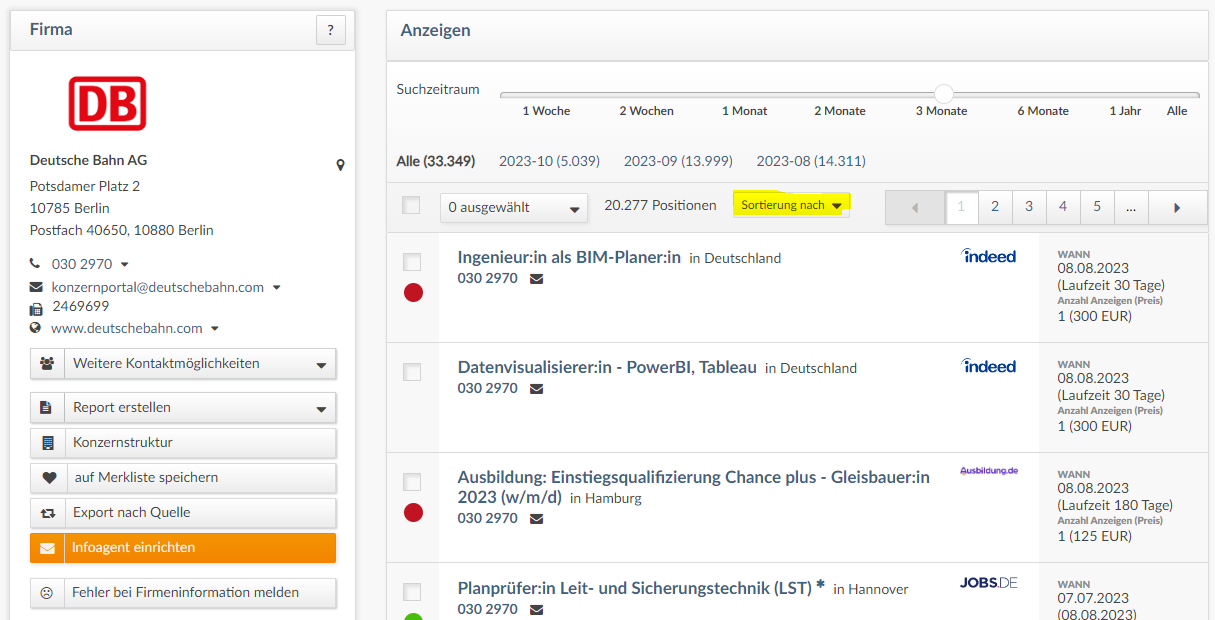Click the Infoagent einrichten button

click(183, 548)
